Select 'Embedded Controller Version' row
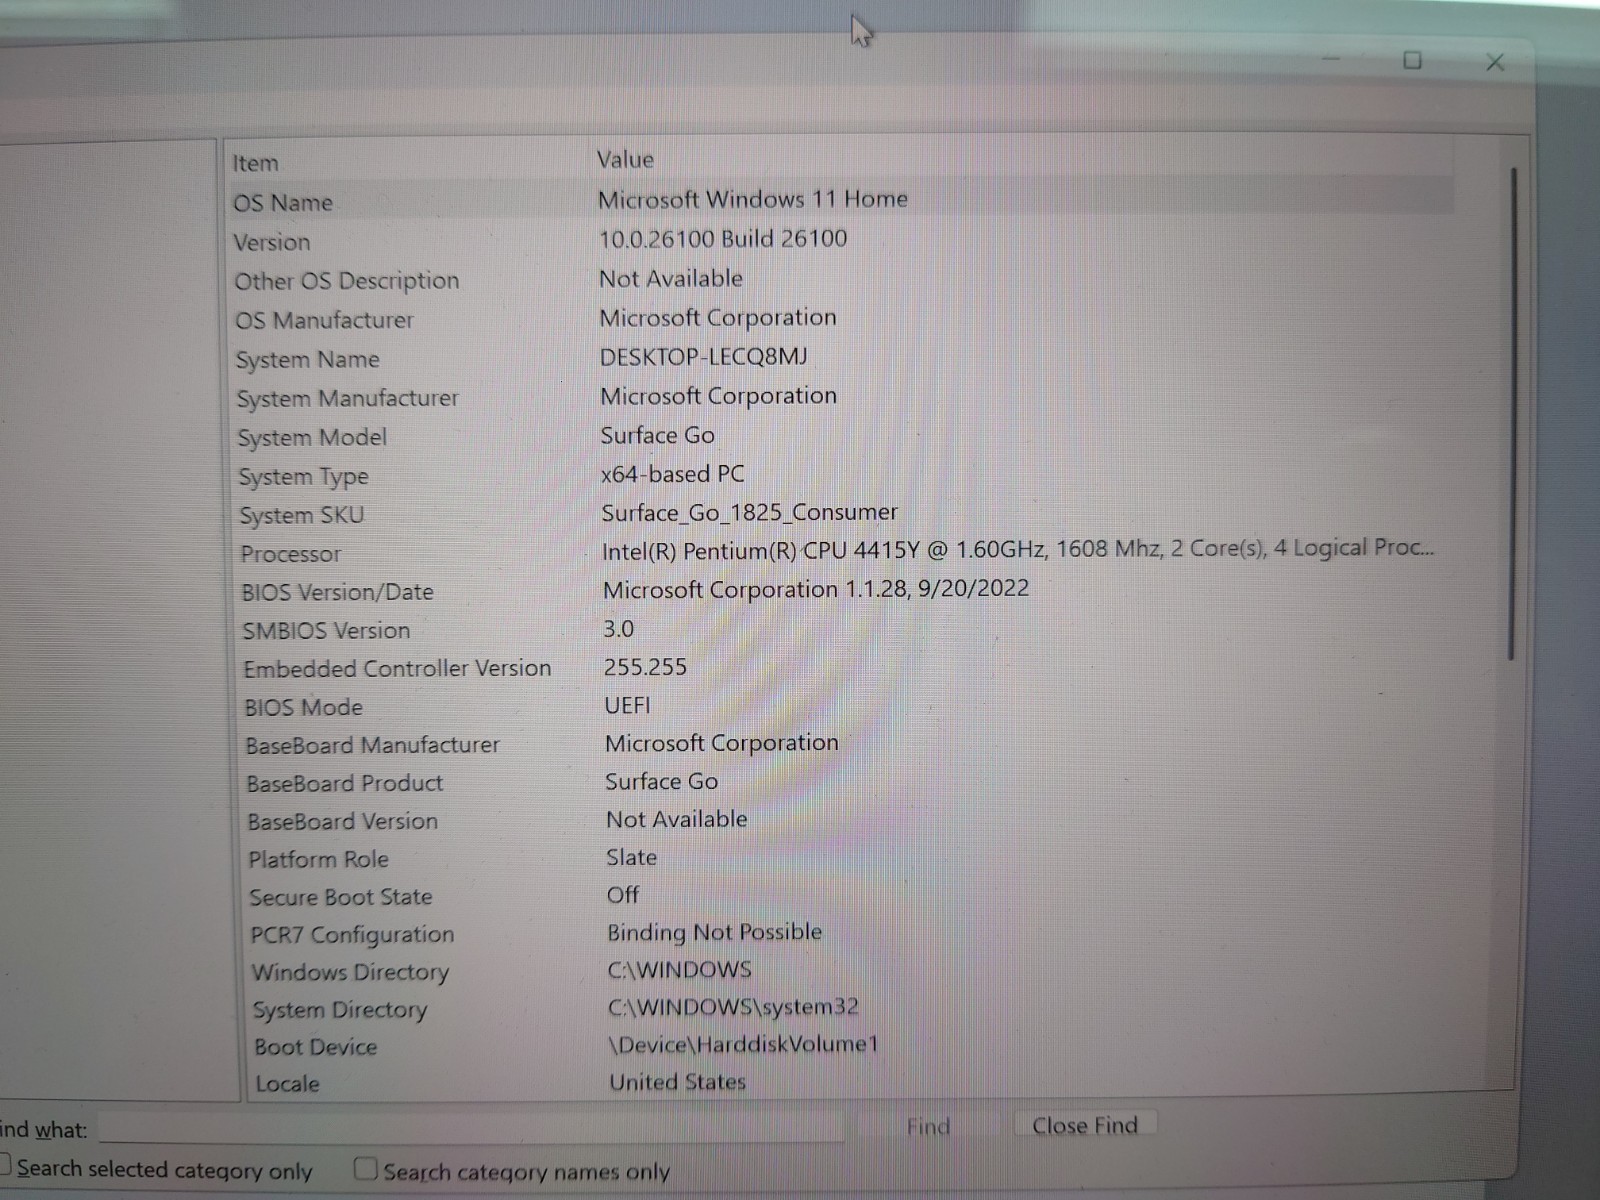This screenshot has height=1200, width=1600. [x=842, y=668]
